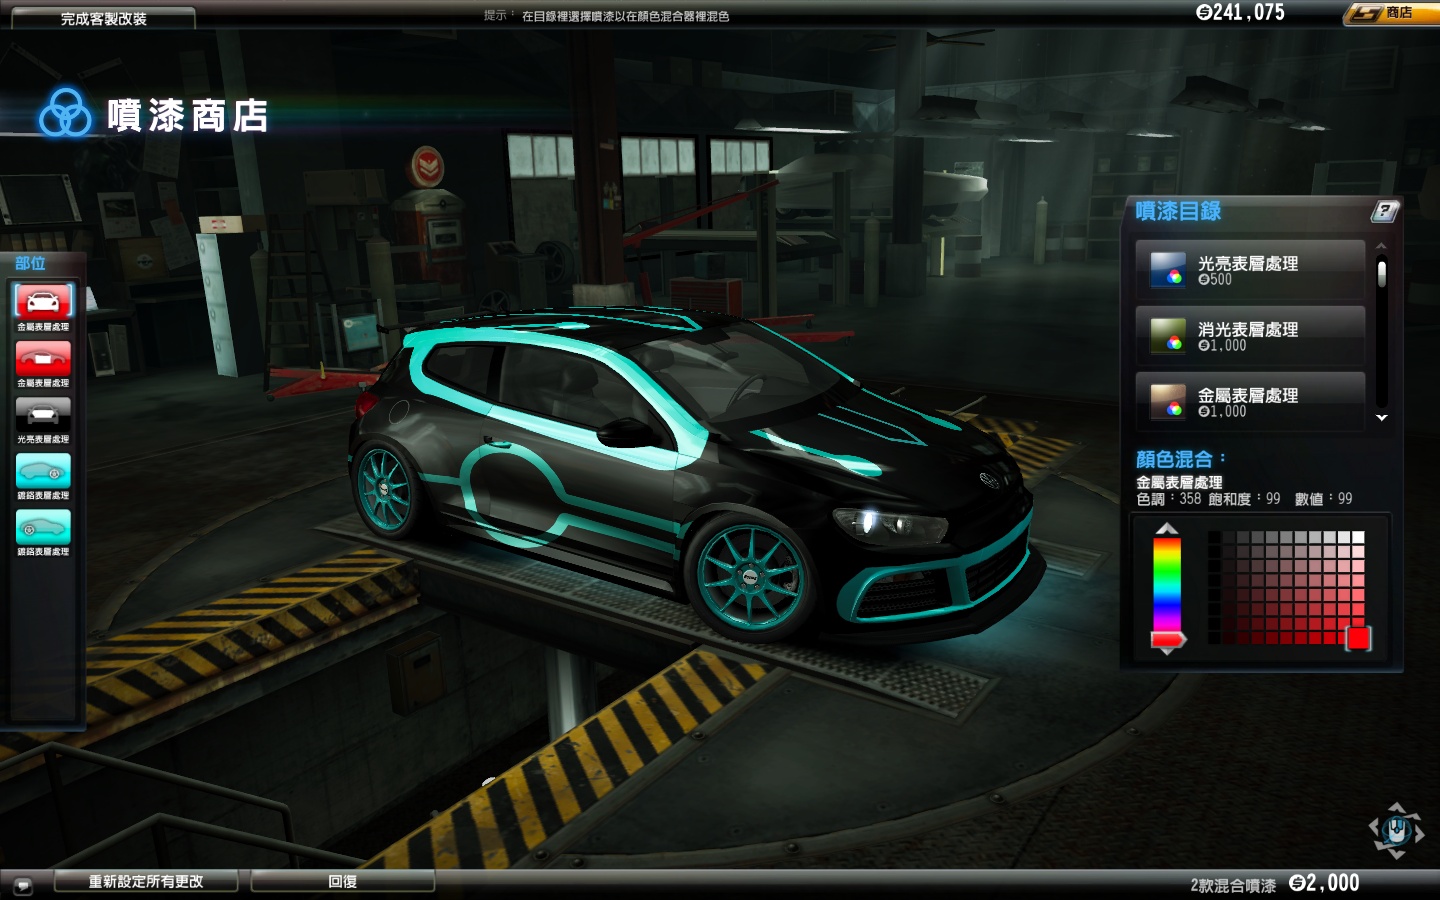Choose the gray and black car part icon
The height and width of the screenshot is (900, 1440).
click(x=43, y=414)
